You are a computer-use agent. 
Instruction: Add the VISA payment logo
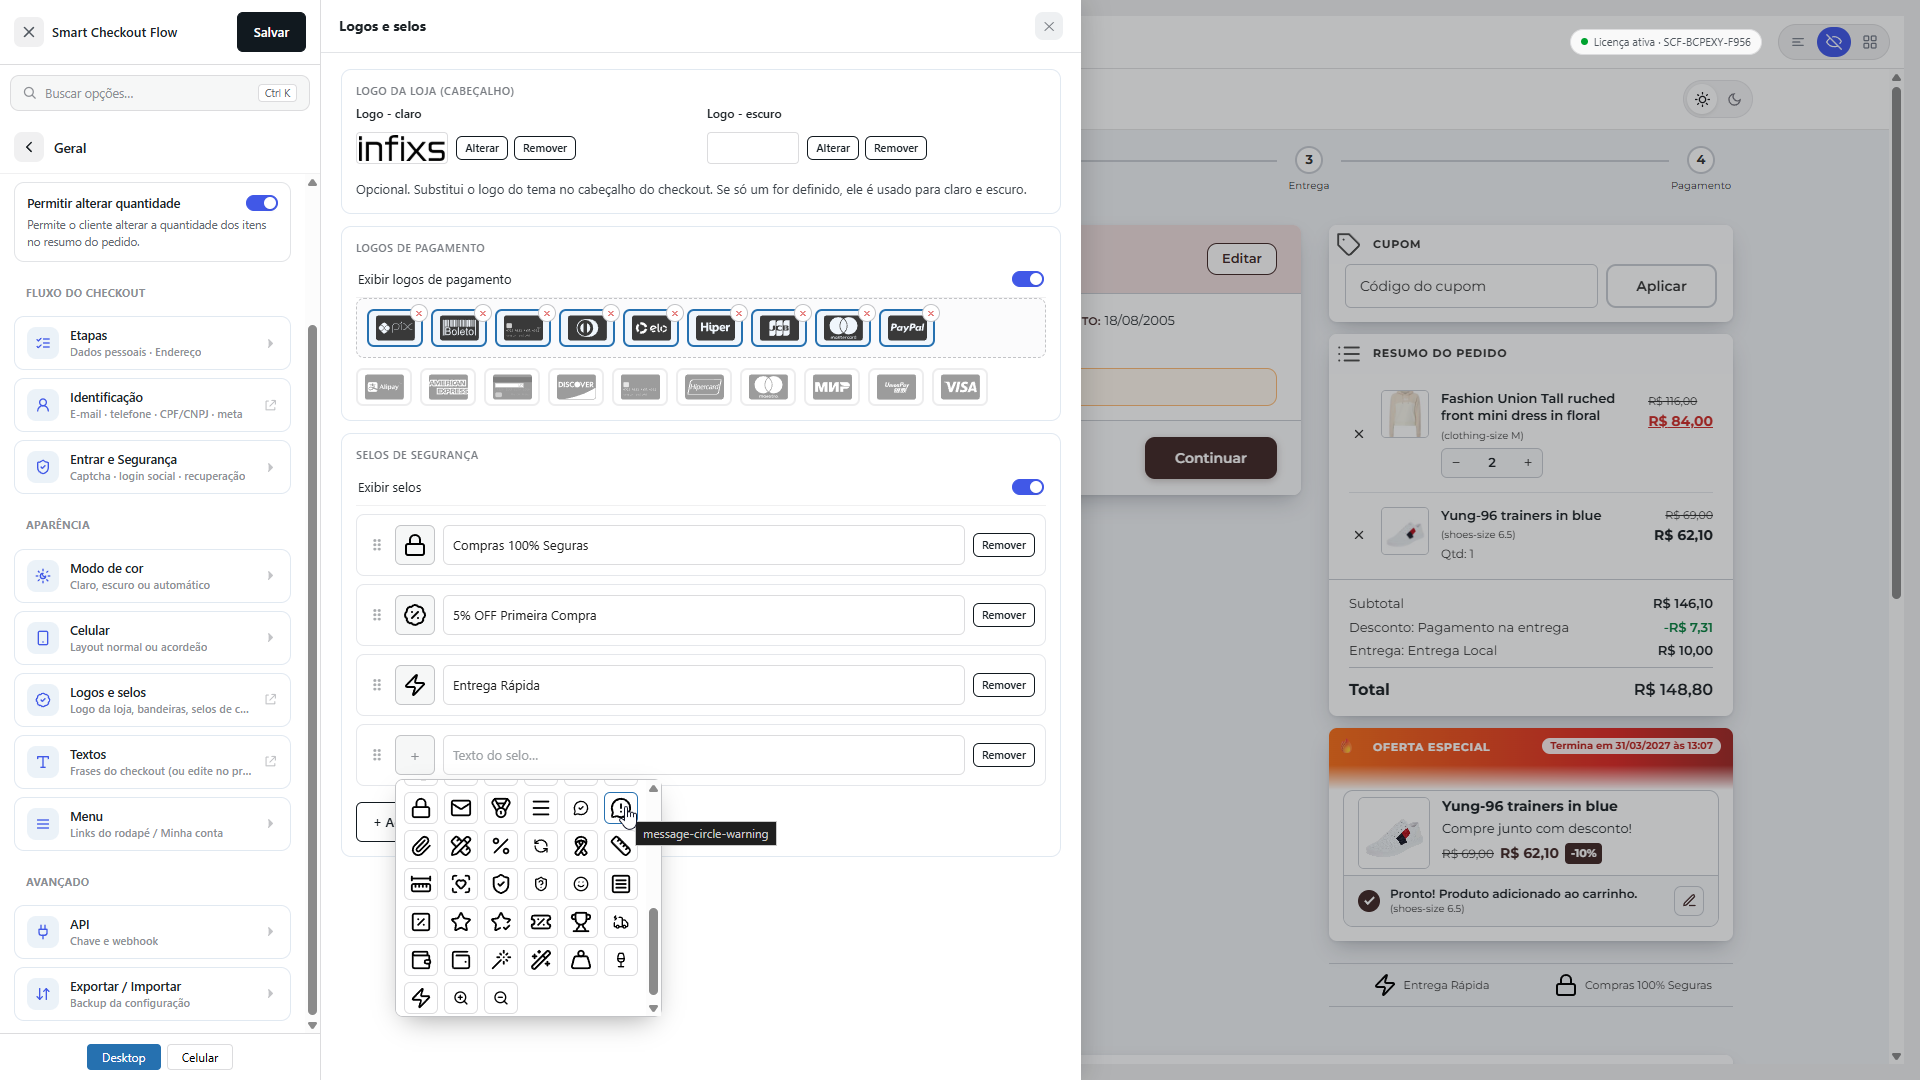tap(960, 387)
